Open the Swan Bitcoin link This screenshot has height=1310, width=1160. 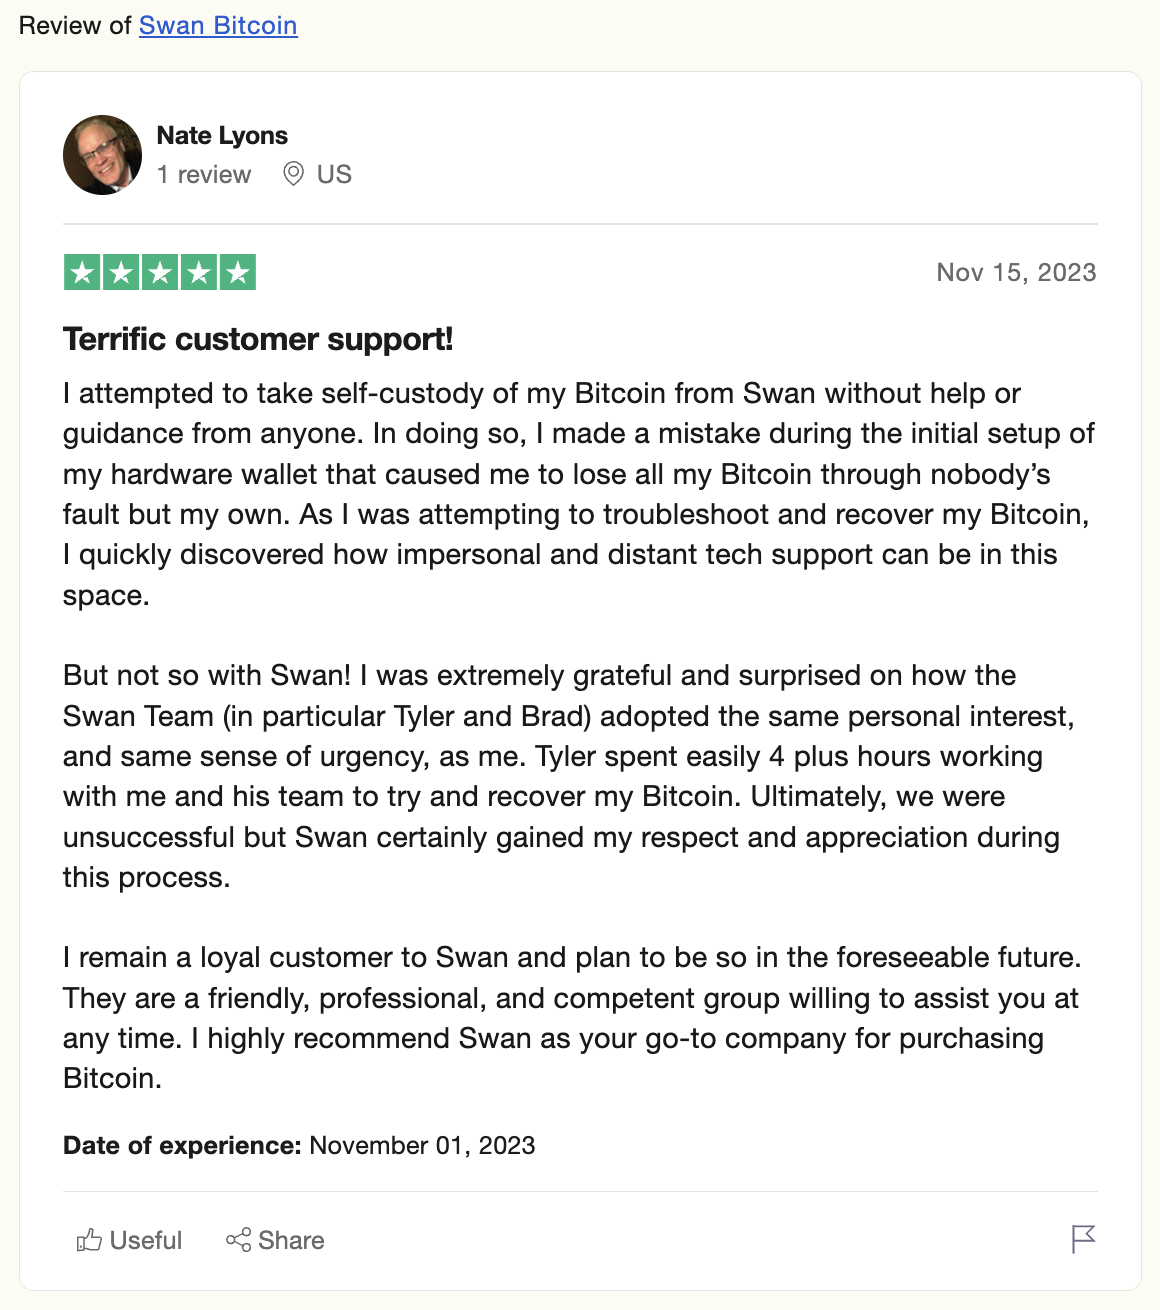(x=218, y=25)
